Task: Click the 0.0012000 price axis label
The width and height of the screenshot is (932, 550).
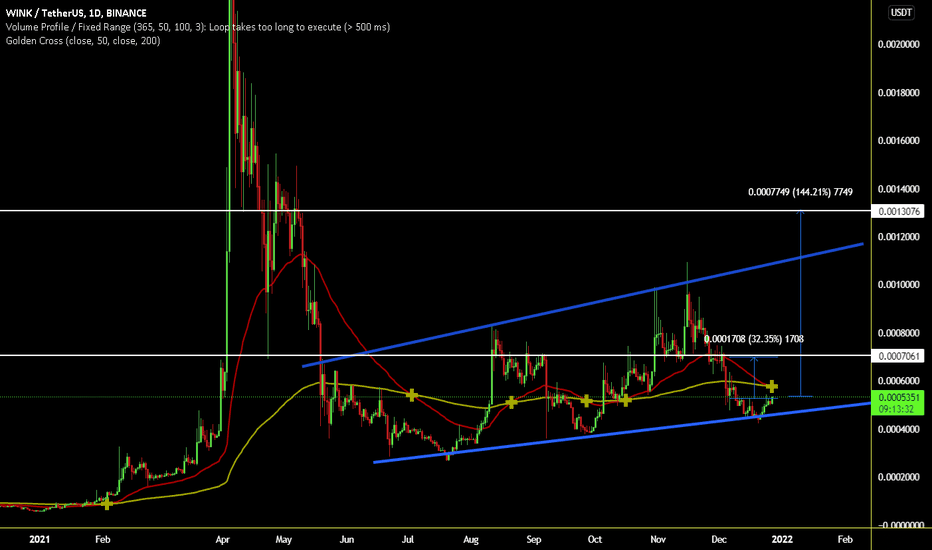Action: click(898, 237)
